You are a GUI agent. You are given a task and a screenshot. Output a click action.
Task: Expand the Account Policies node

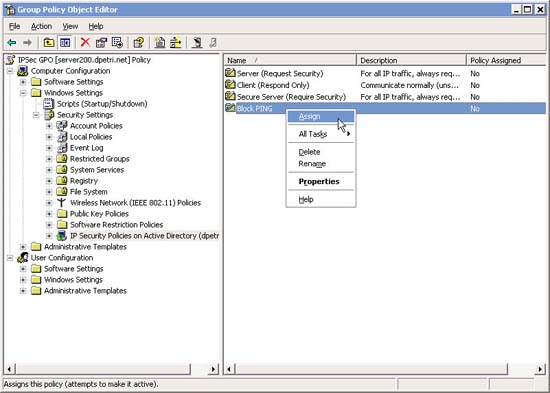click(x=49, y=126)
